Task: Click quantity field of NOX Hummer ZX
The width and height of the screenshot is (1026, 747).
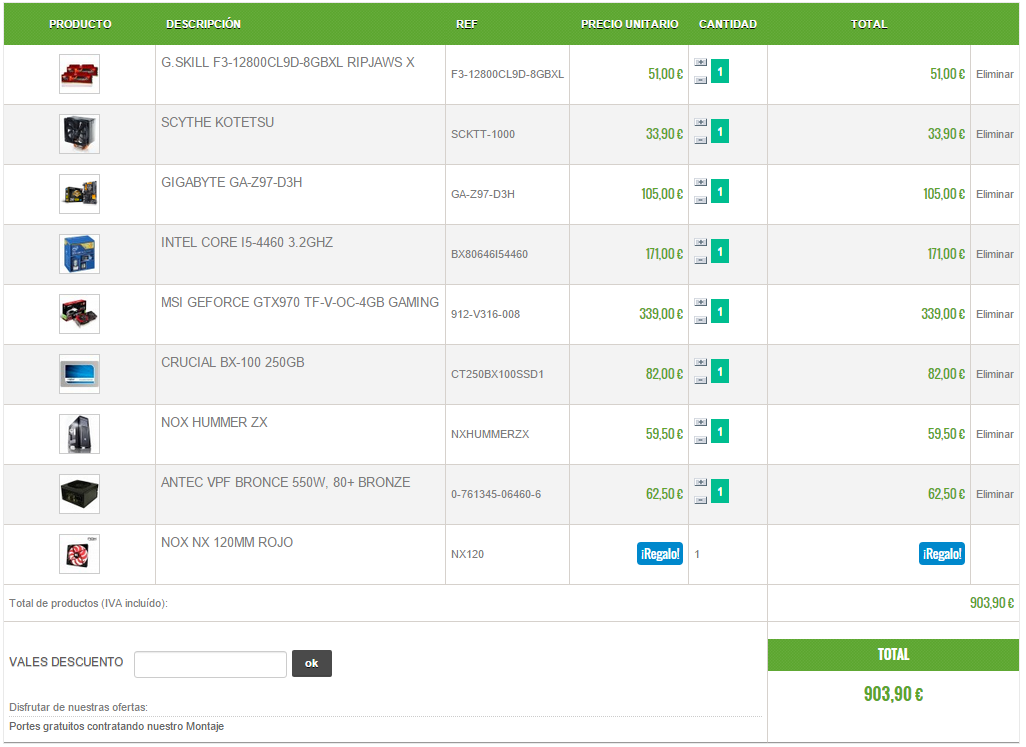Action: (x=720, y=432)
